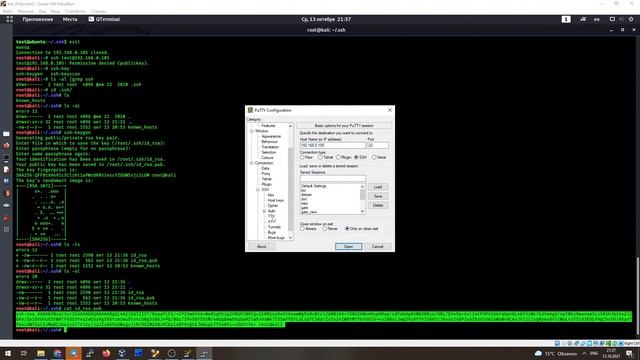Open QTerminal app menu in top panel
The image size is (640, 360).
pyautogui.click(x=104, y=19)
